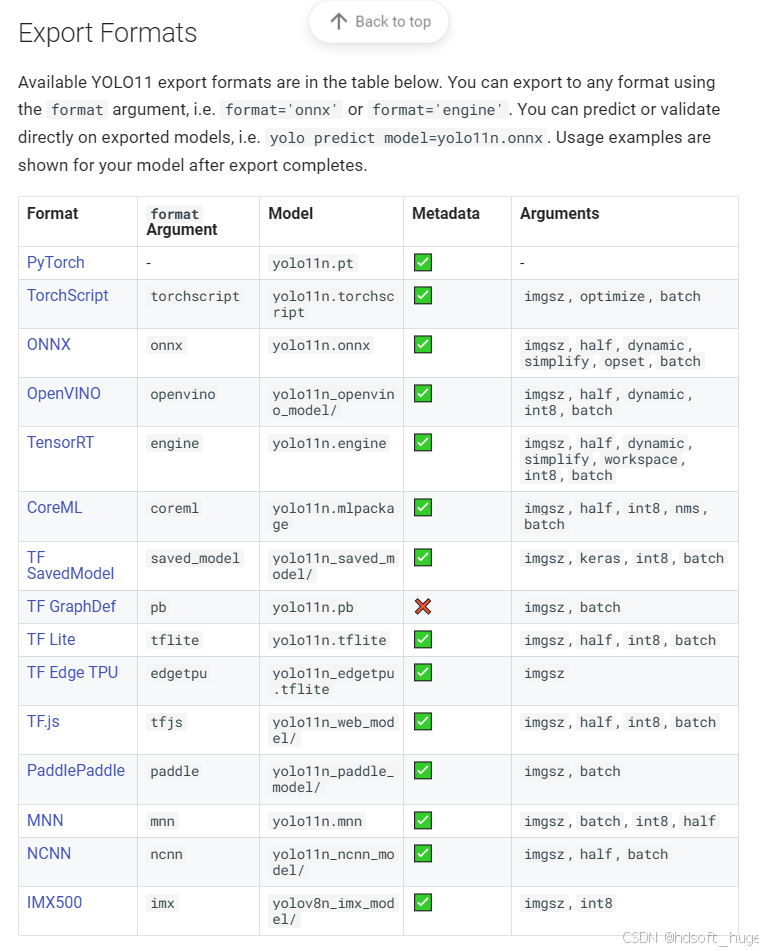Screen dimensions: 763x951
Task: Click the 'workspace' argument in TensorRT row
Action: click(640, 460)
